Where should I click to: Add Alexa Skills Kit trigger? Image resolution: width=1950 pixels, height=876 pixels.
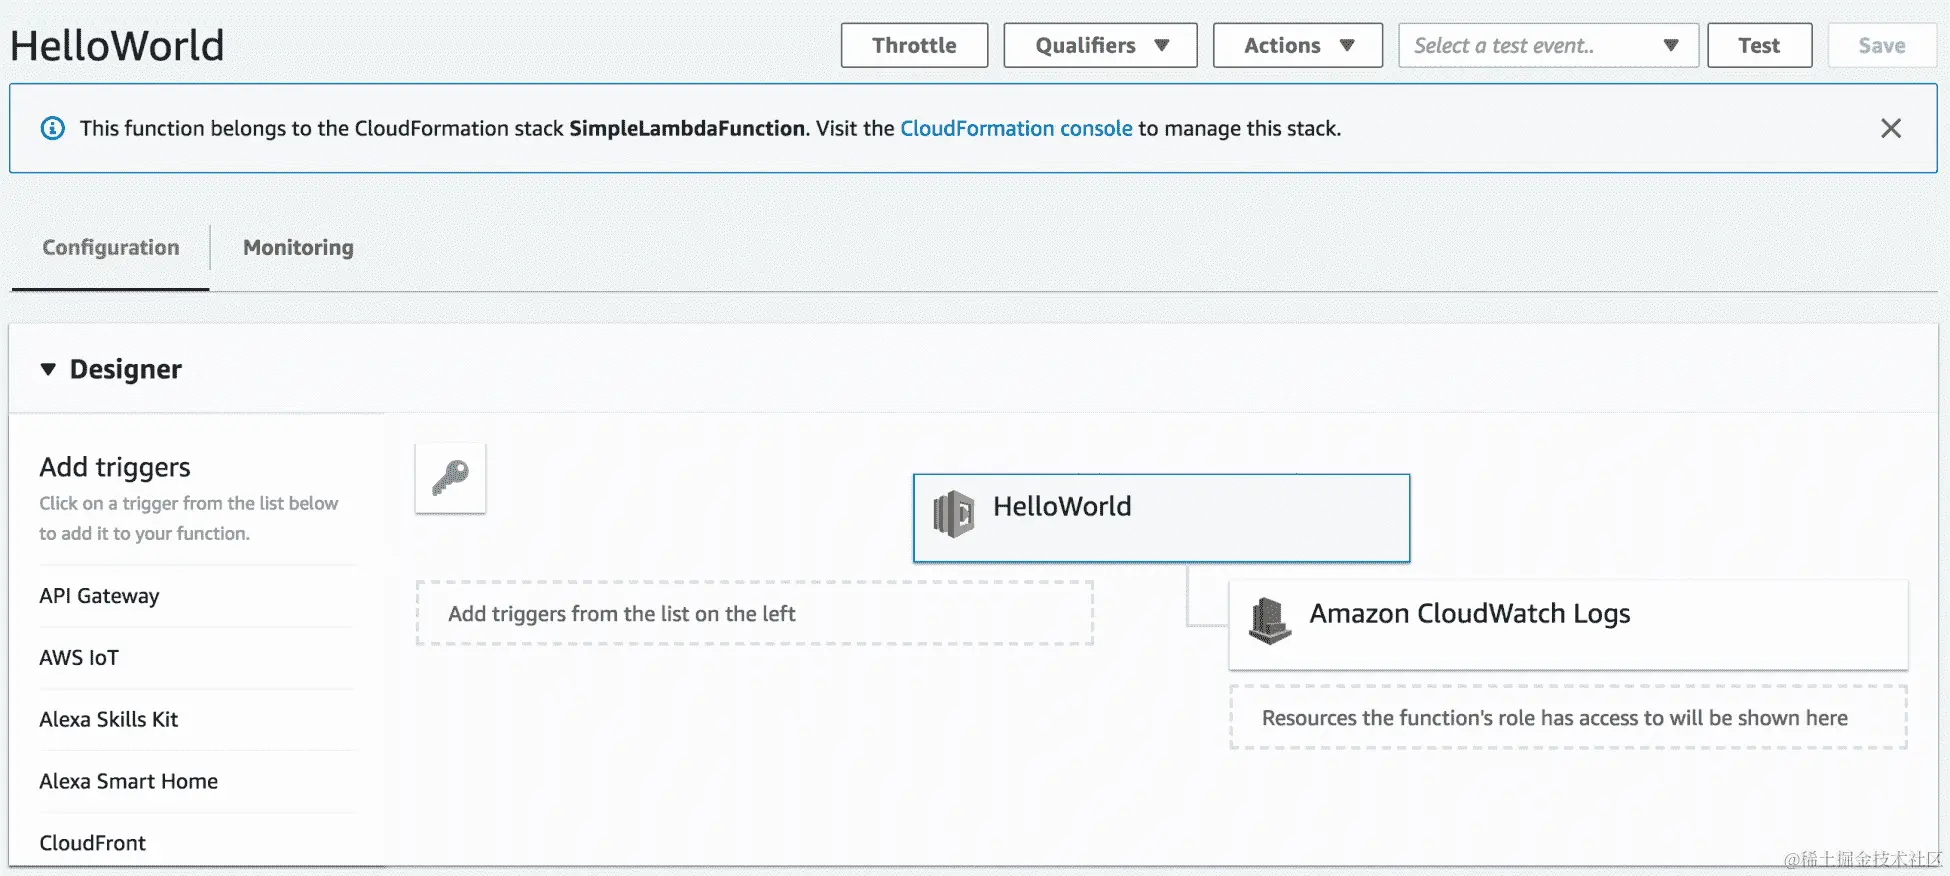coord(108,720)
